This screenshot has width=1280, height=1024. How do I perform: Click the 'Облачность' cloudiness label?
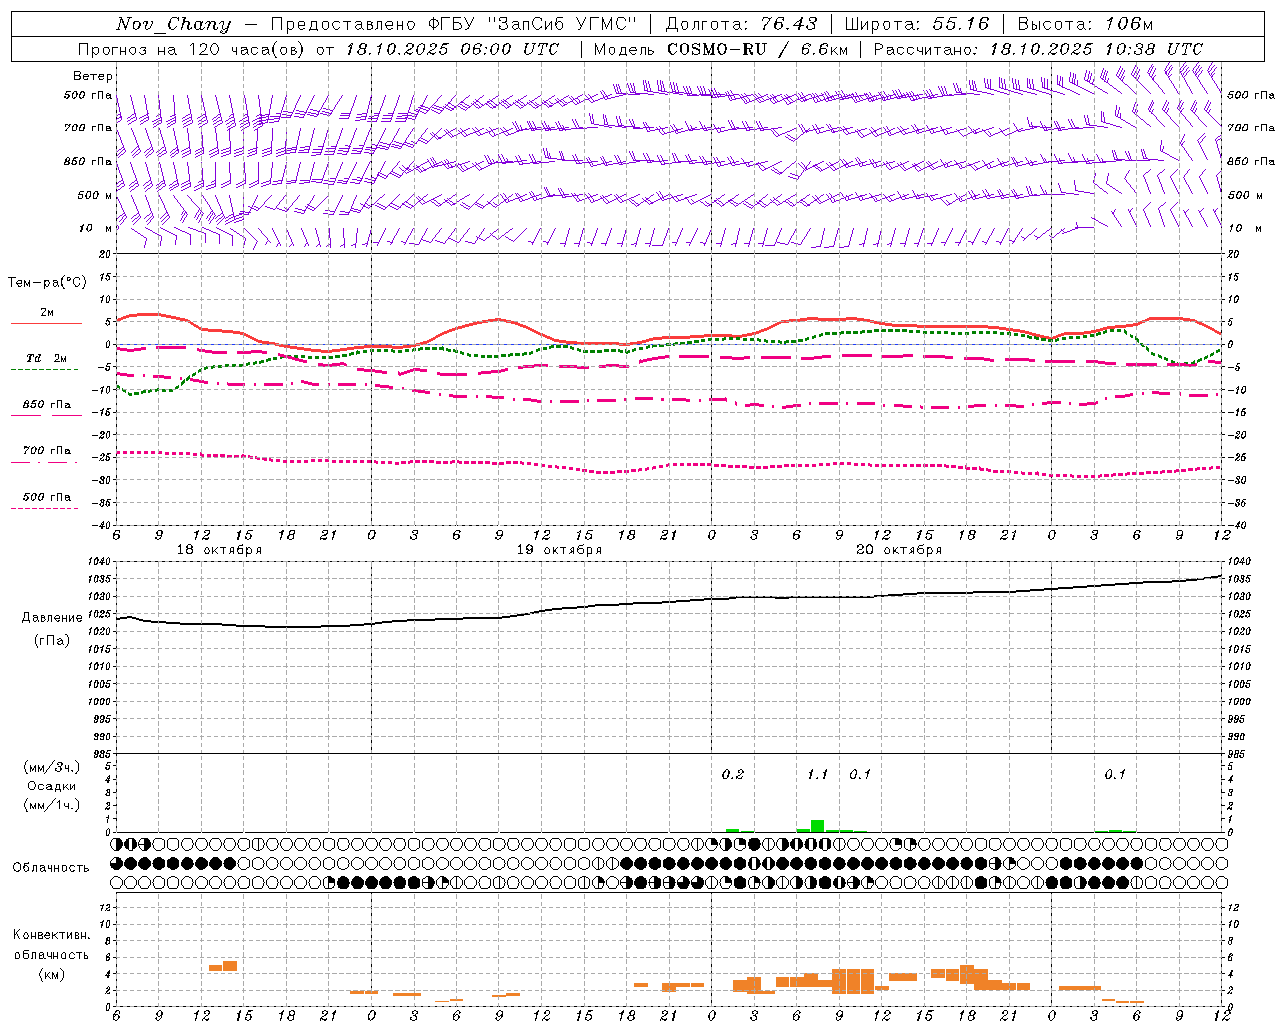[x=51, y=867]
